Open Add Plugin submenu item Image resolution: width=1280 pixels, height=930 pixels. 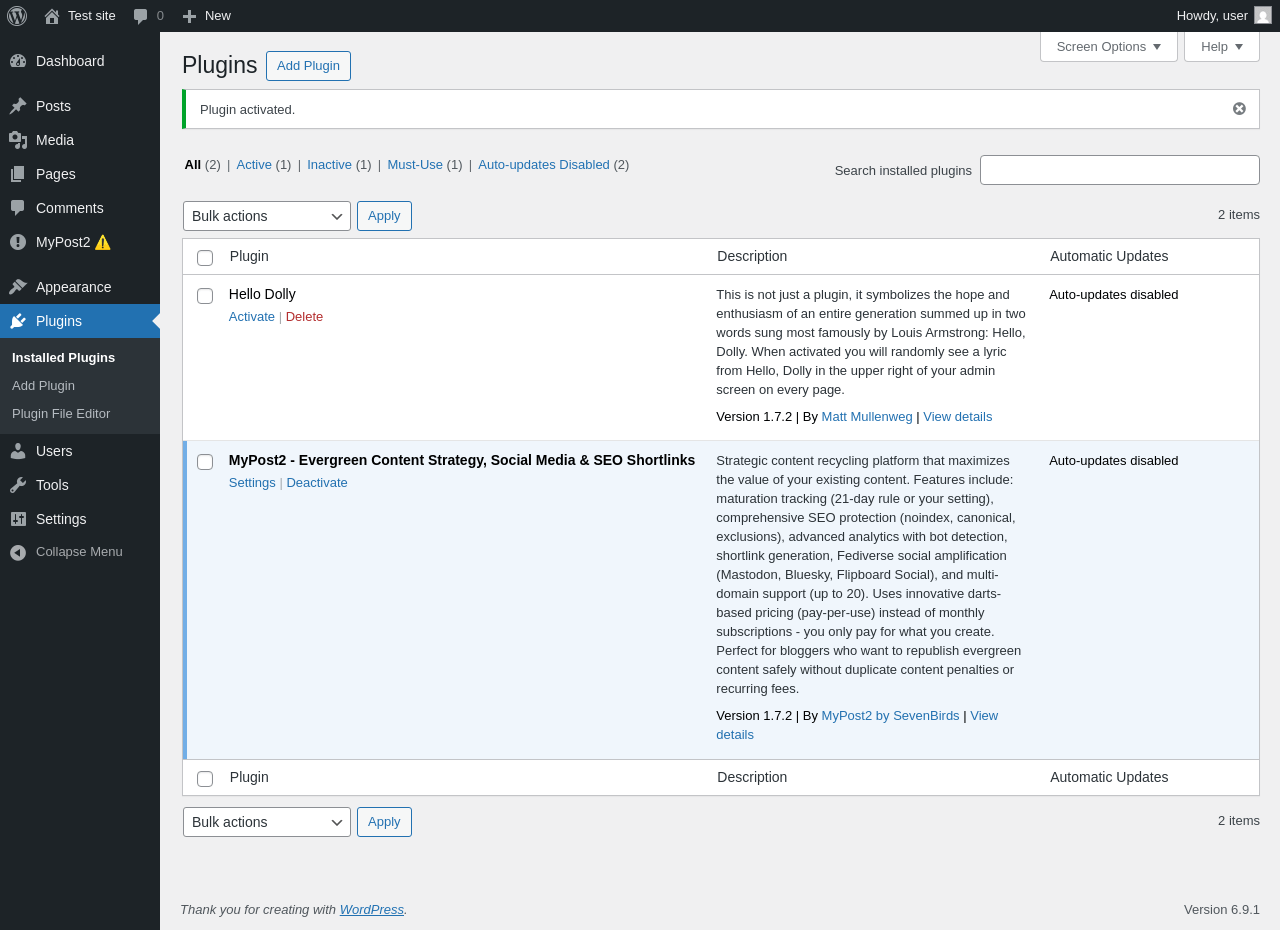[43, 385]
